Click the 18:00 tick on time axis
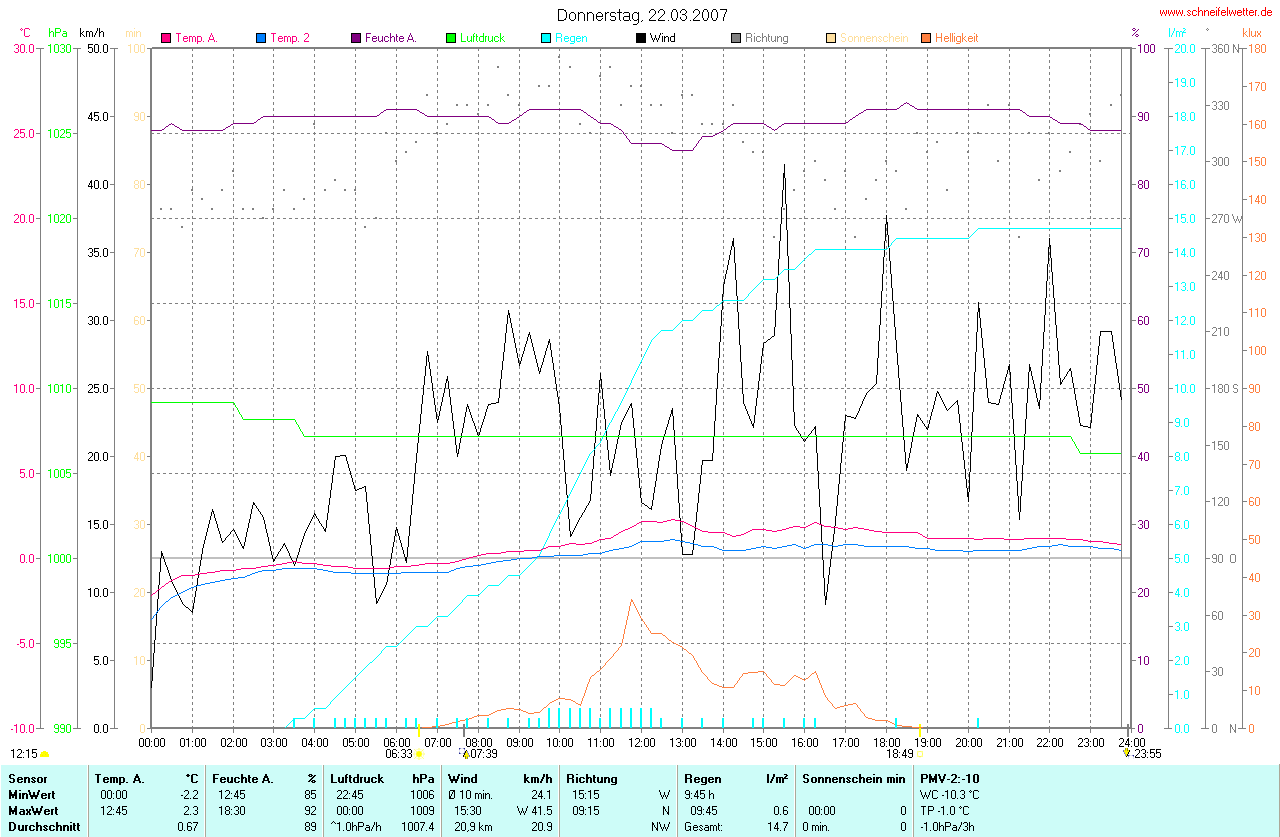1280x837 pixels. 886,742
